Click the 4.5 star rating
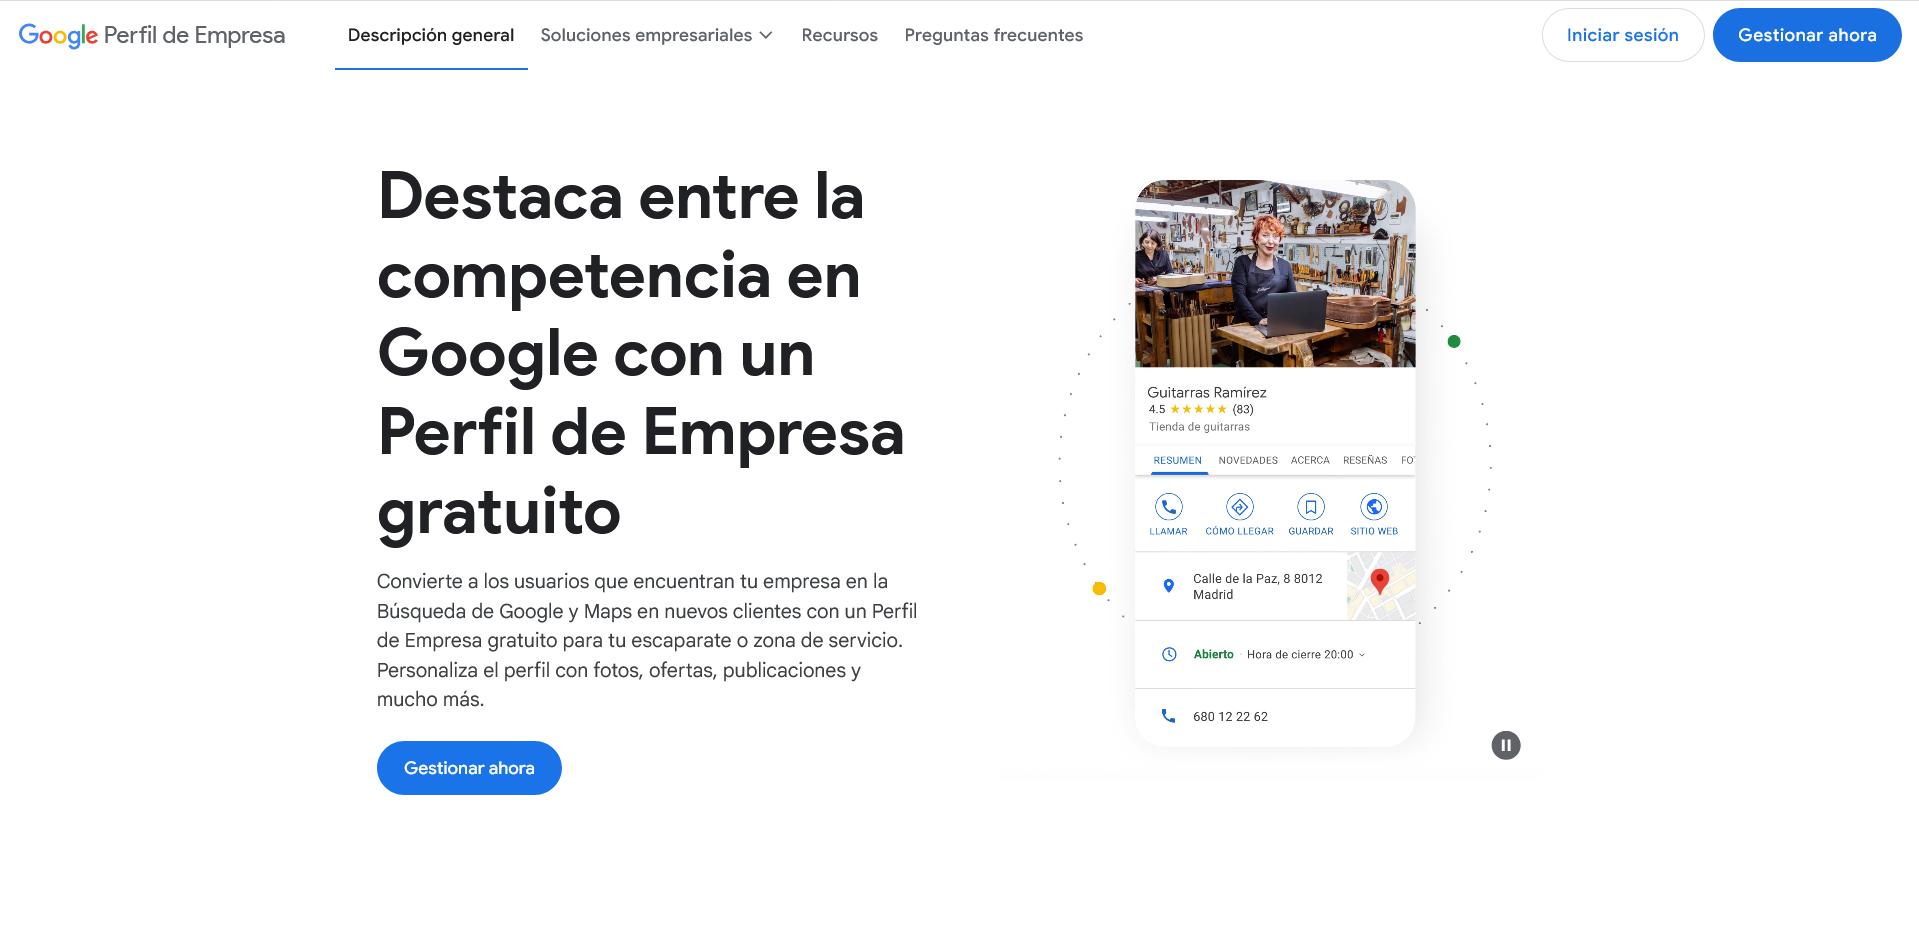1919x946 pixels. click(1187, 409)
